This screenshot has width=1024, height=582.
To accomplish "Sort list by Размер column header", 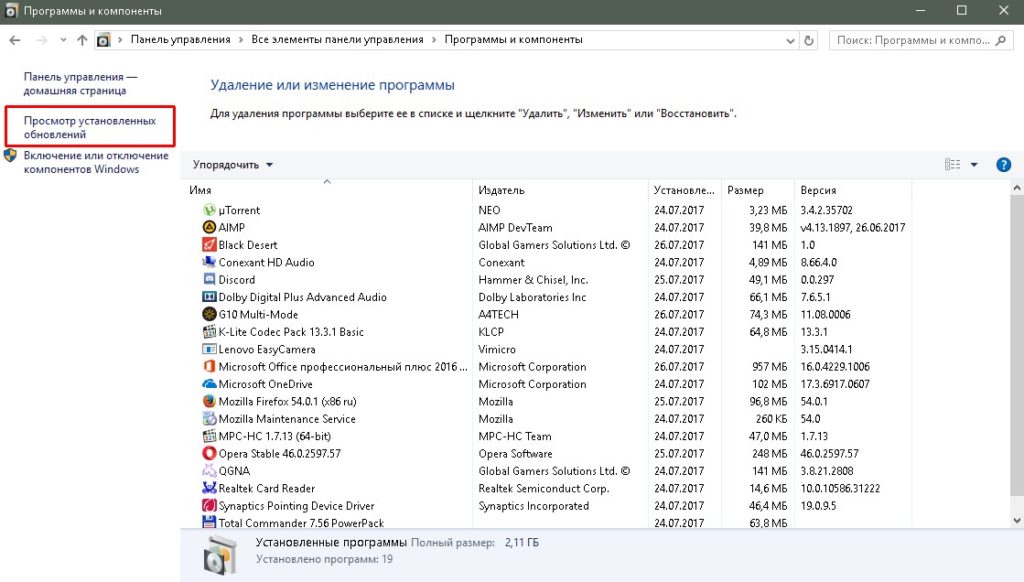I will pyautogui.click(x=745, y=190).
